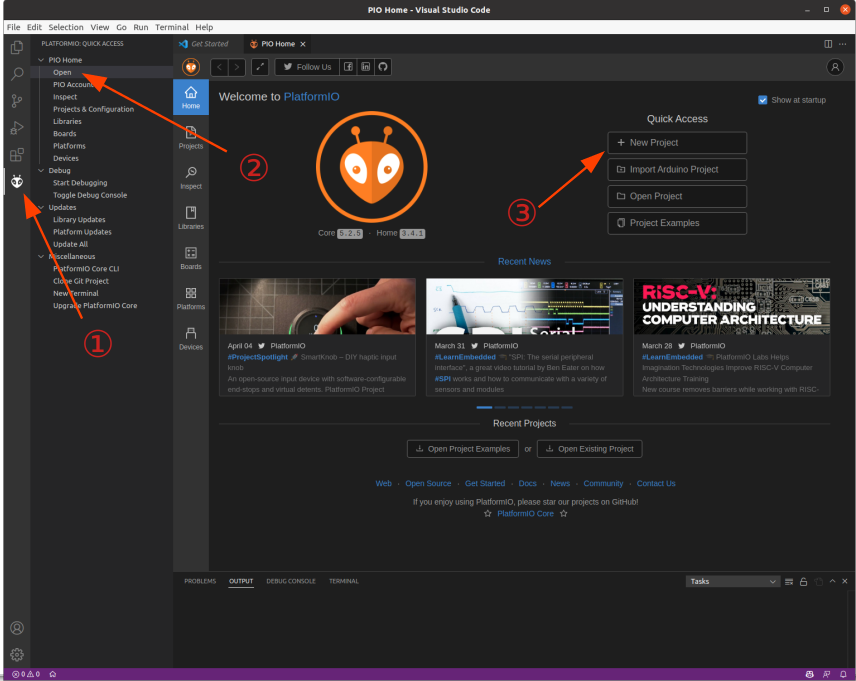
Task: Open the Community footer link
Action: 603,483
